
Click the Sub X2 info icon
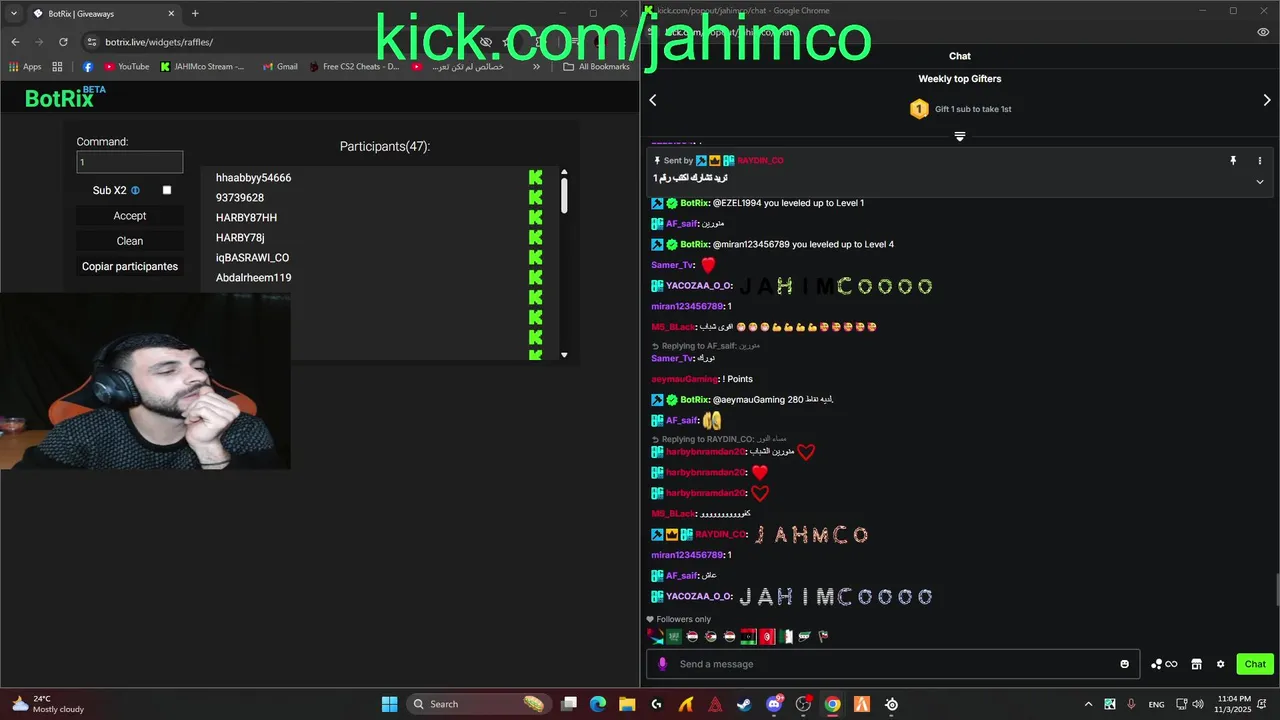(135, 190)
